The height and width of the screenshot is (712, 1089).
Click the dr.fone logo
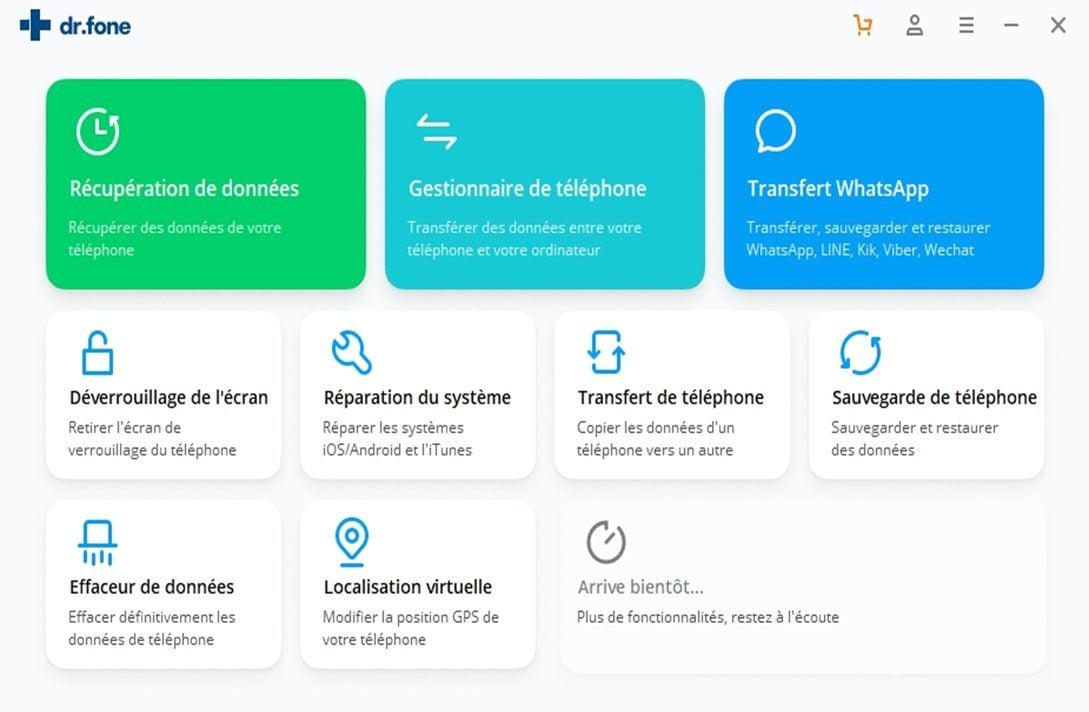[75, 26]
